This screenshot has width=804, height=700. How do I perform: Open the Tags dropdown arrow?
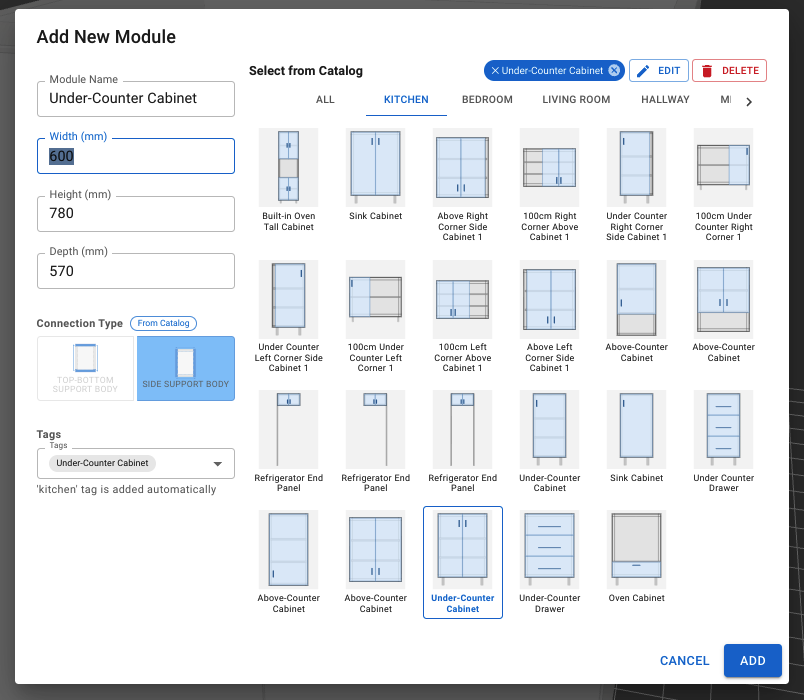pos(218,464)
